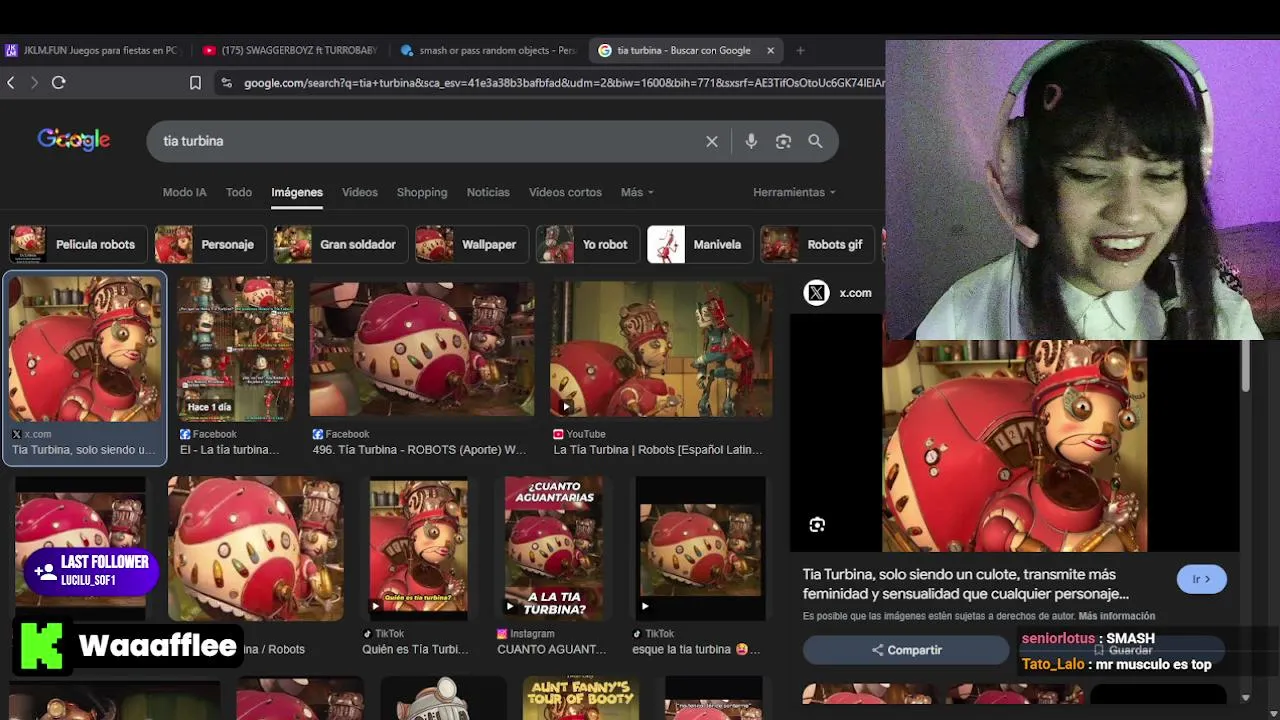Click the x.com source name in preview
Screen dimensions: 1280x720
[855, 293]
